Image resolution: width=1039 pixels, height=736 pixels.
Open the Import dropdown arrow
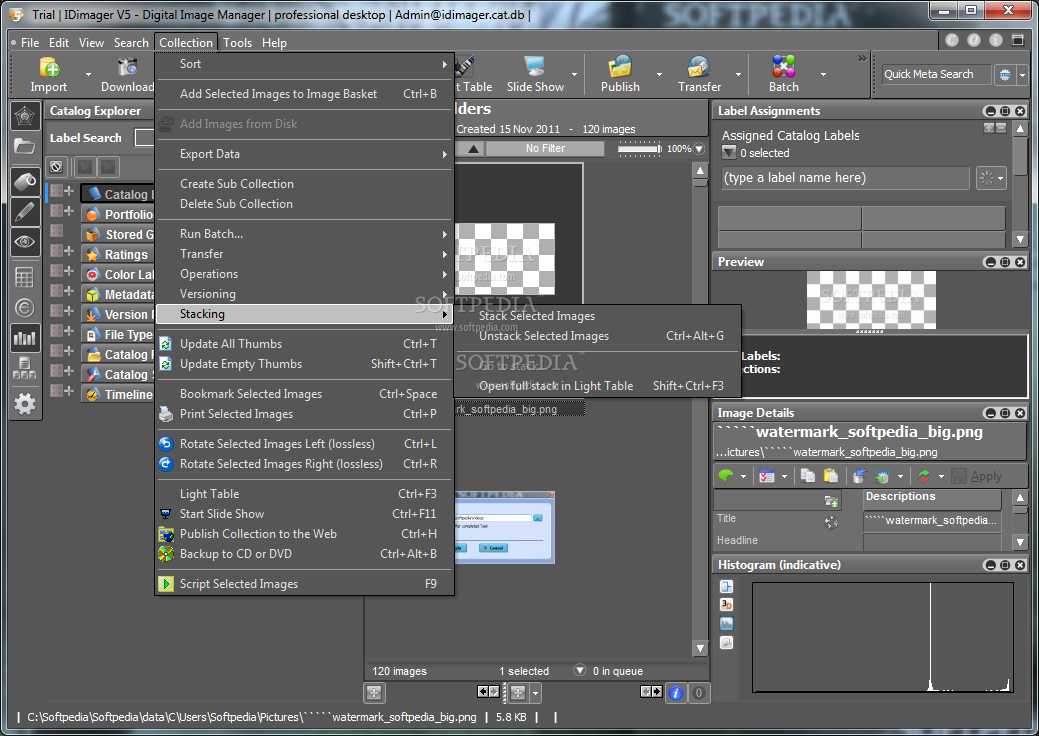(87, 74)
